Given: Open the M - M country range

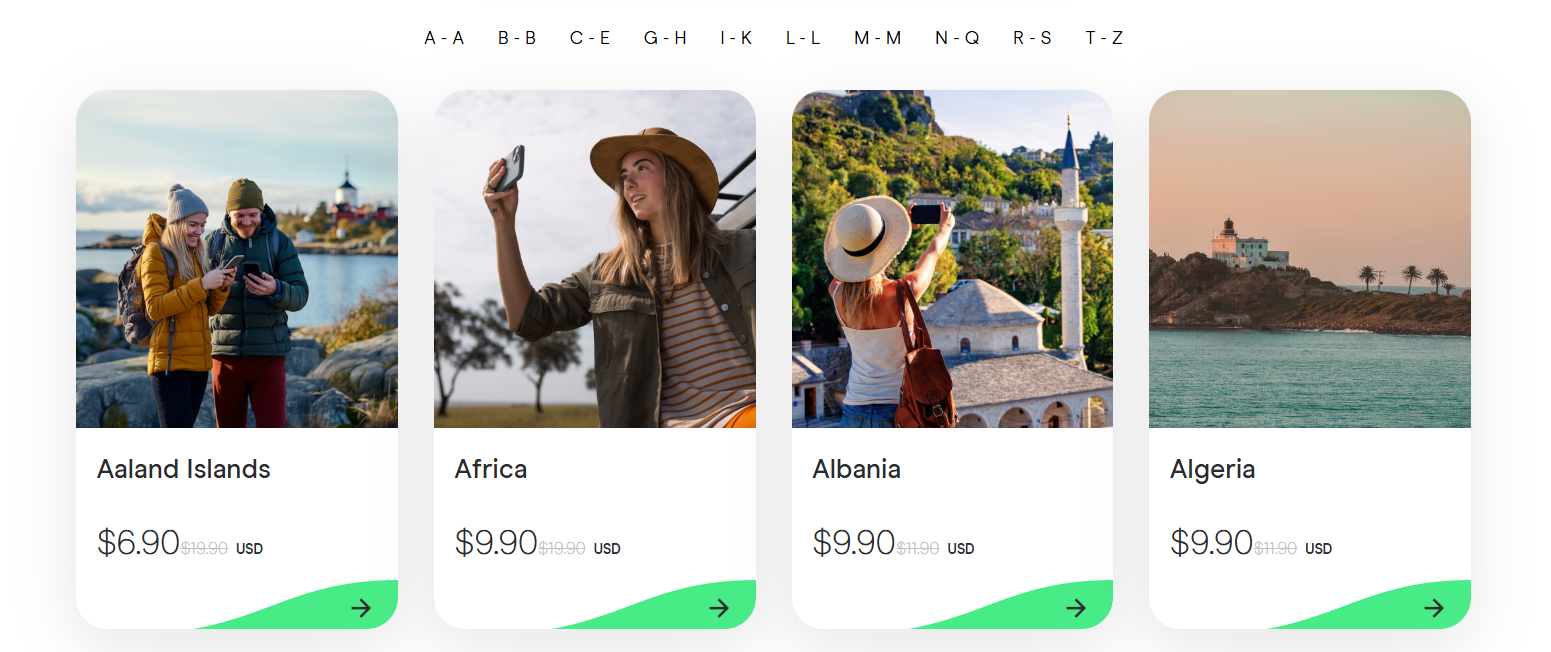Looking at the screenshot, I should click(x=878, y=38).
